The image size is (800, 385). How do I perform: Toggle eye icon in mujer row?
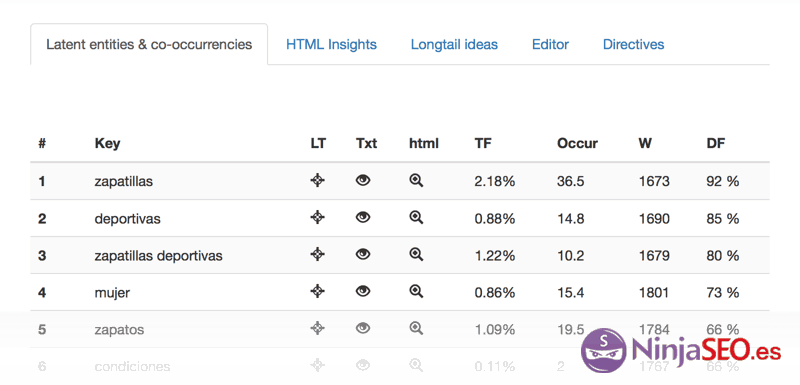[x=363, y=291]
